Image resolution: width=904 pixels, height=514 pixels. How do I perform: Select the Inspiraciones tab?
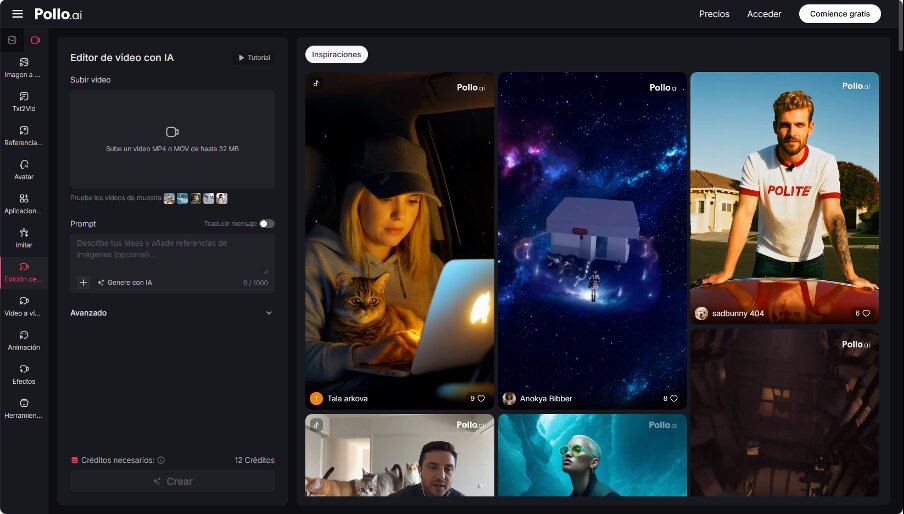pyautogui.click(x=336, y=55)
